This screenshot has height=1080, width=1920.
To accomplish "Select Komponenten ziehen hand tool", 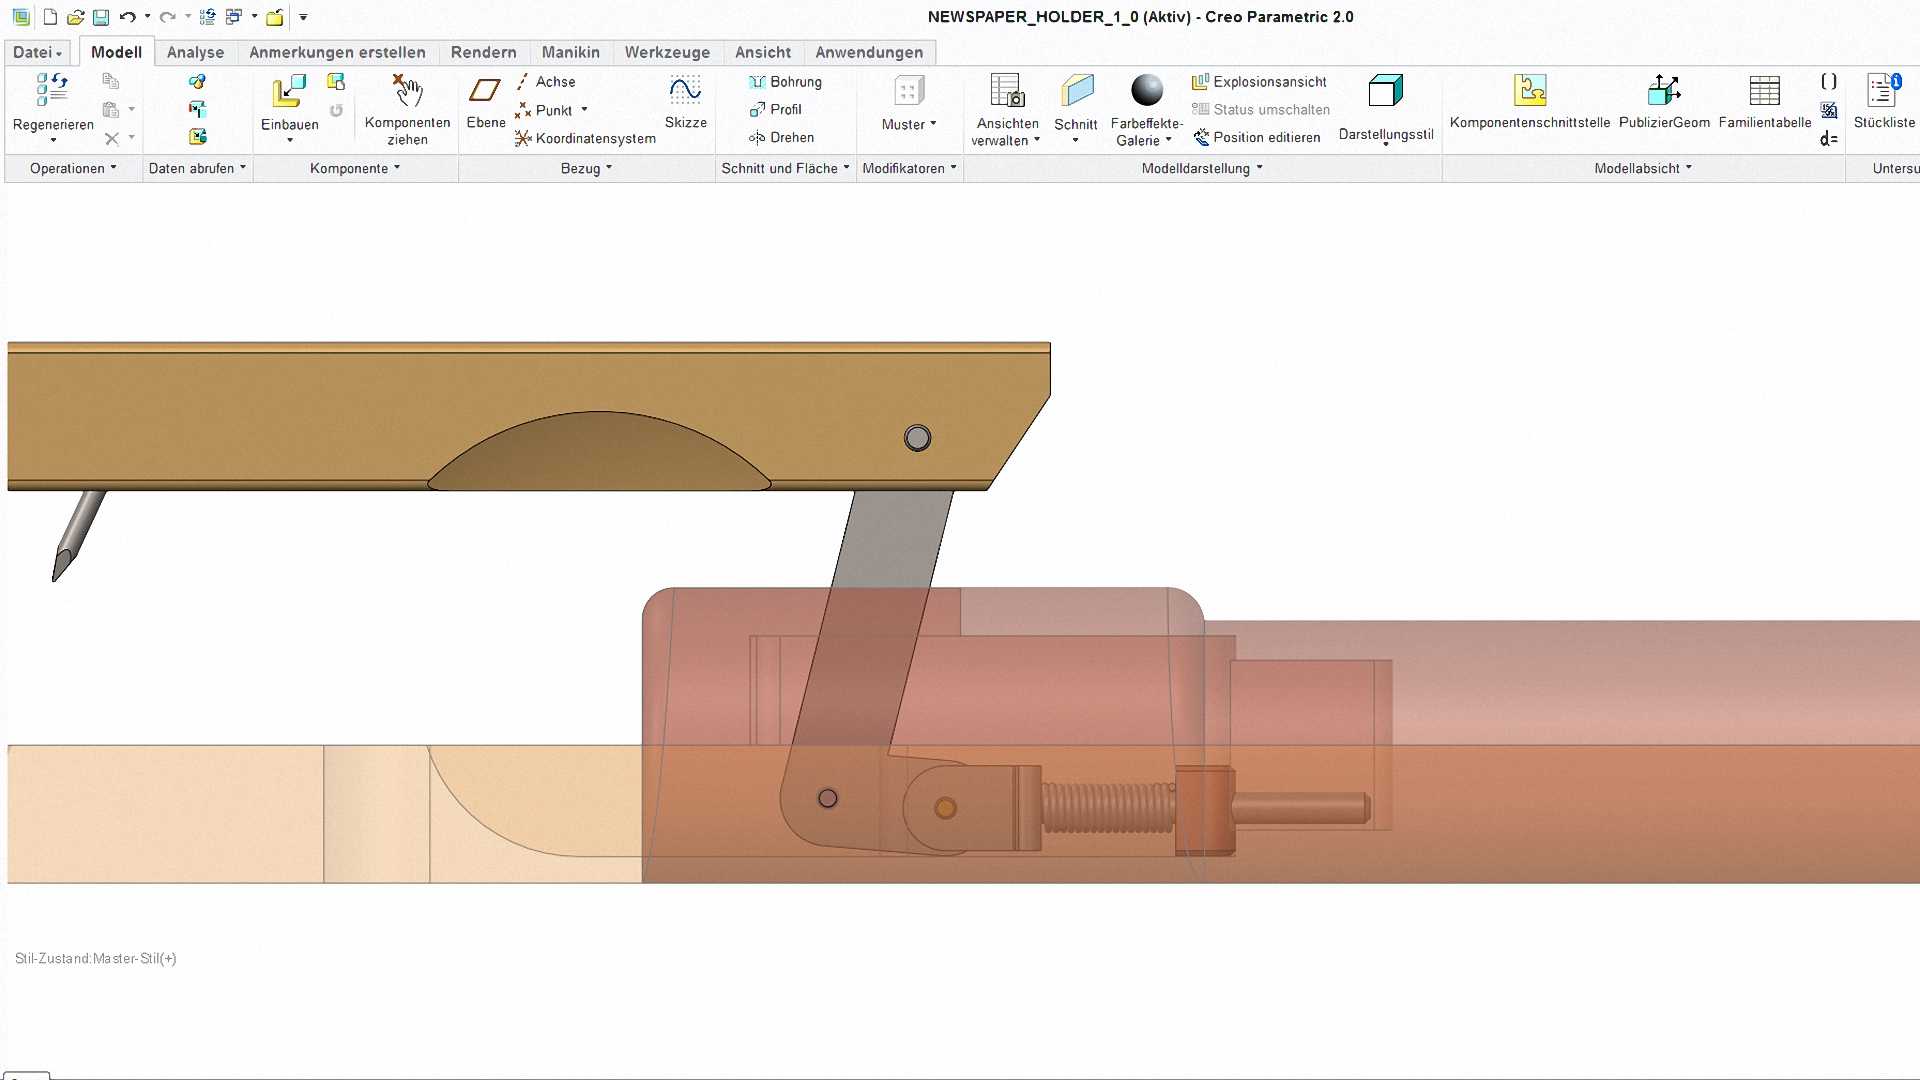I will coord(407,90).
